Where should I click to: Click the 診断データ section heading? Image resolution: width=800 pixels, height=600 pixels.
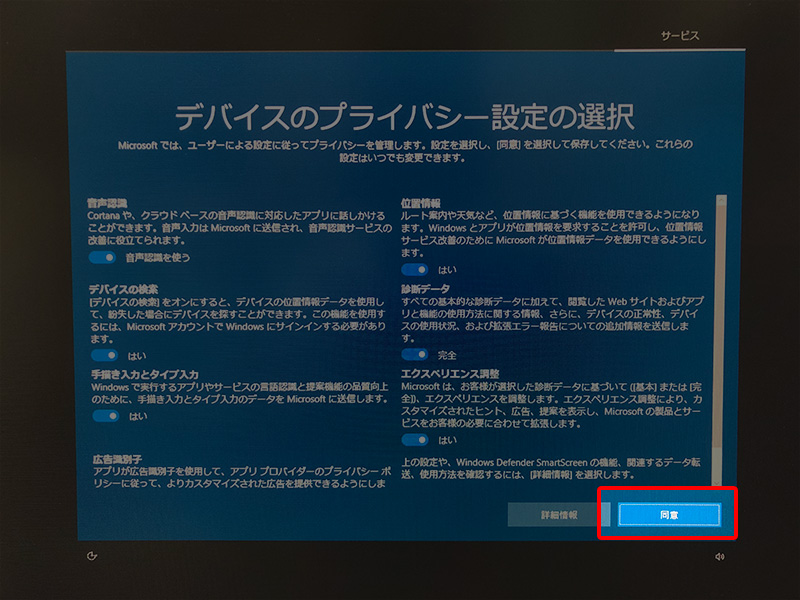tap(425, 287)
